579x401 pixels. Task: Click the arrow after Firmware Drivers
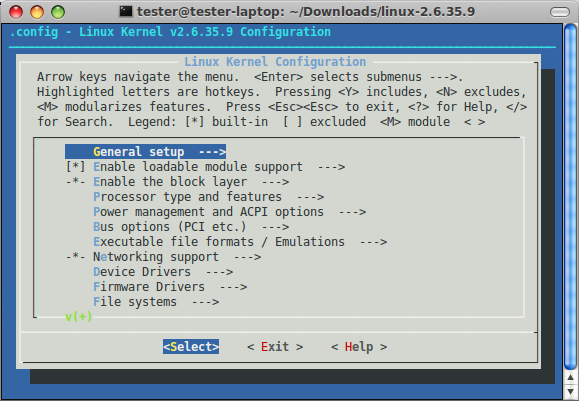pyautogui.click(x=233, y=287)
